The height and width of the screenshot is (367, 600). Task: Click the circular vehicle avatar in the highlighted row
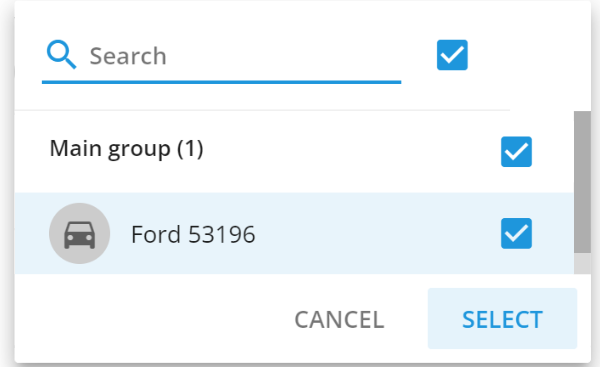point(80,233)
